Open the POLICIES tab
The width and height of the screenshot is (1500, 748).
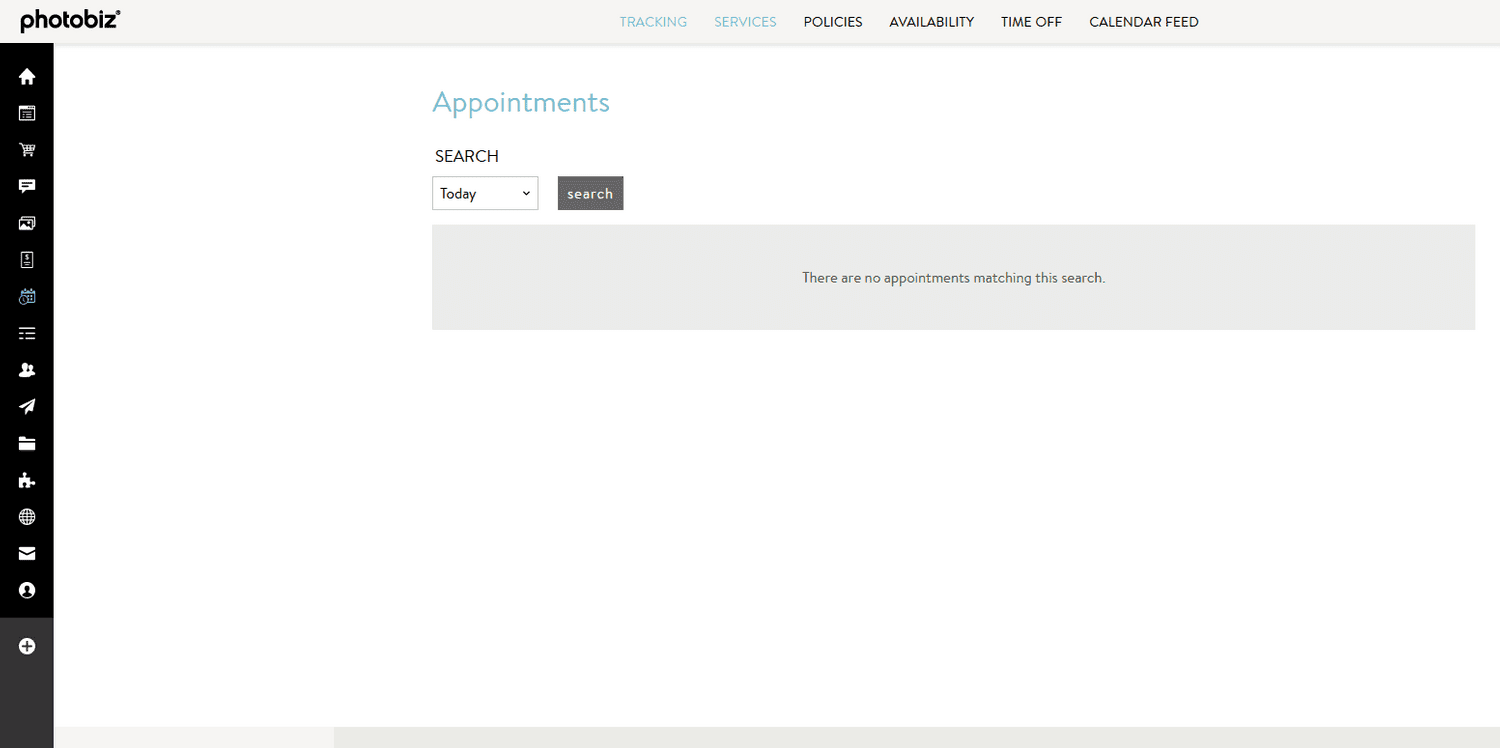click(832, 21)
